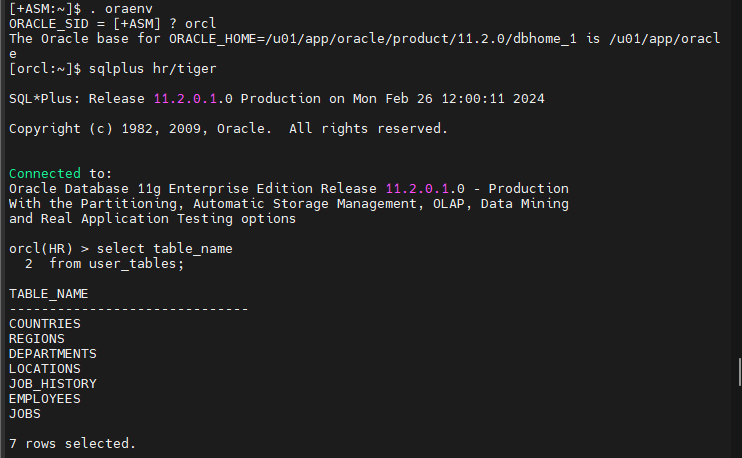Click the TABLE_NAME column header
This screenshot has width=742, height=458.
(x=49, y=294)
